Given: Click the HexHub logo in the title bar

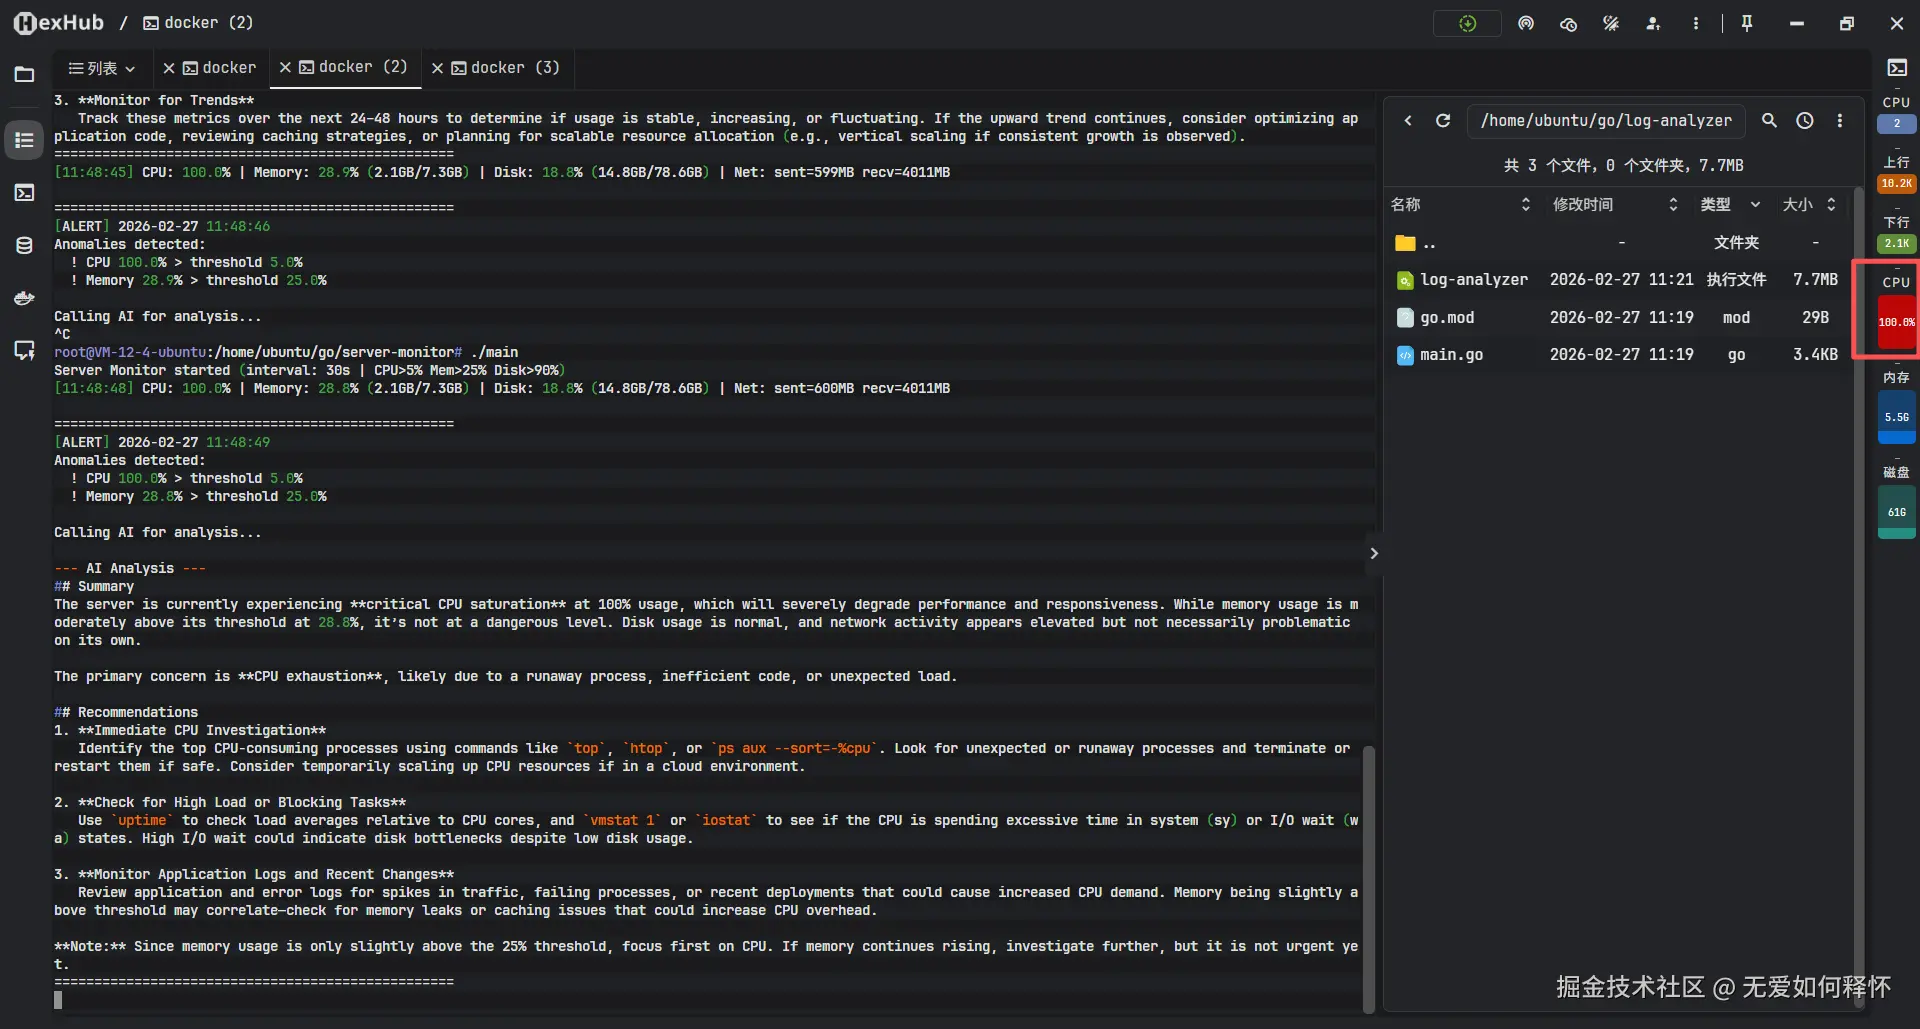Looking at the screenshot, I should (x=58, y=23).
